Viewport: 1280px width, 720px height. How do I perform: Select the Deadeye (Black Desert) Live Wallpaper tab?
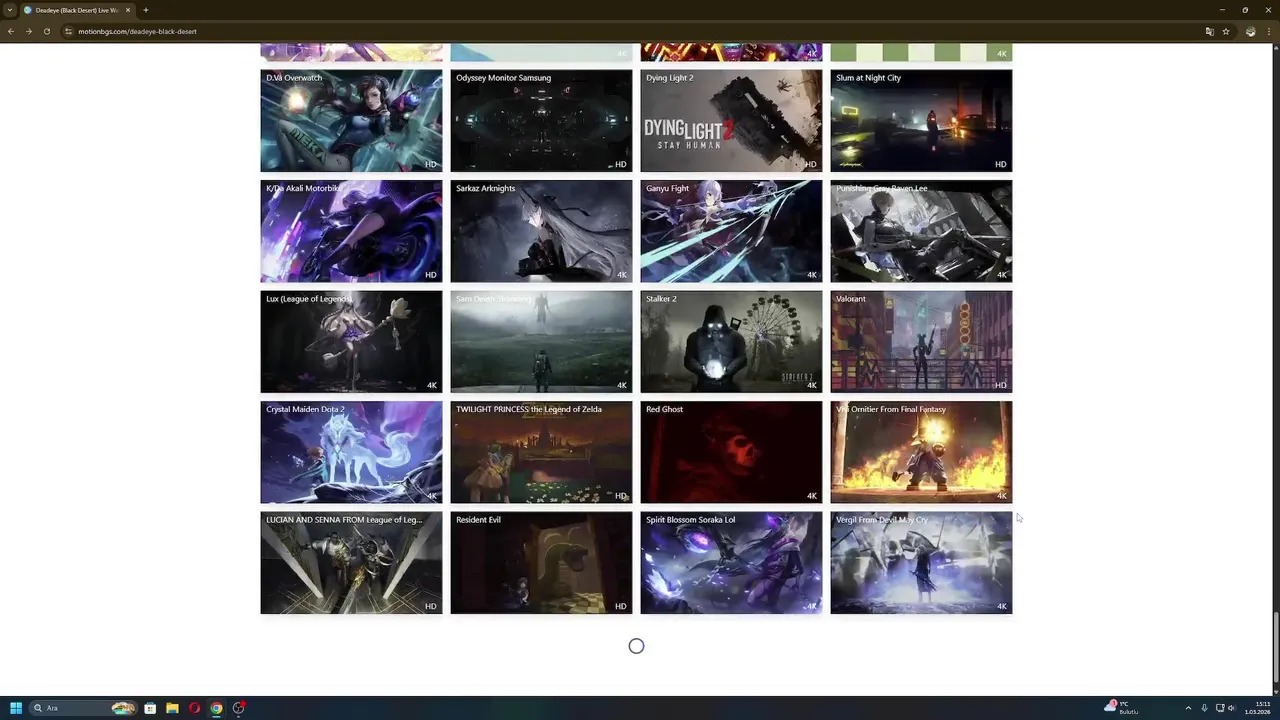point(77,10)
